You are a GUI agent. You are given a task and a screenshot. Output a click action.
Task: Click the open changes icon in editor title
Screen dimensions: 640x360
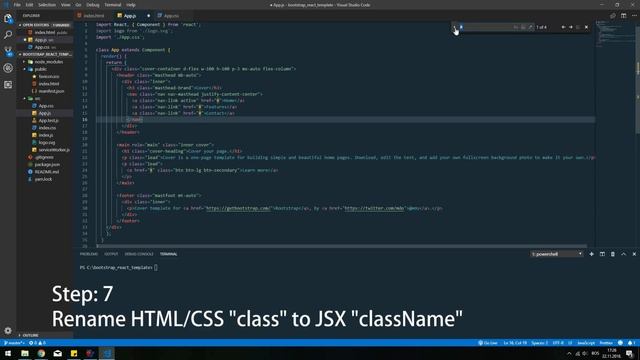(x=613, y=16)
